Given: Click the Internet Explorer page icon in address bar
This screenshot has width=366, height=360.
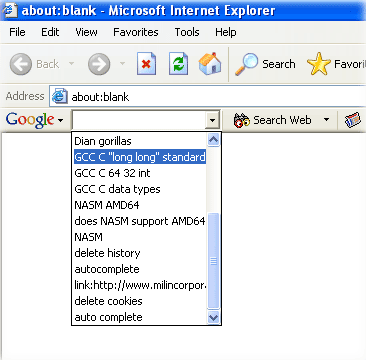Looking at the screenshot, I should pos(60,97).
